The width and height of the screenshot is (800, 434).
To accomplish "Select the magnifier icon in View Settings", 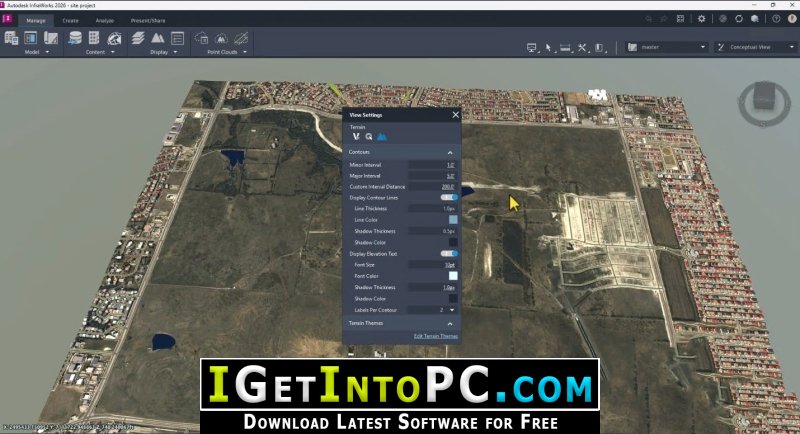I will [x=369, y=137].
